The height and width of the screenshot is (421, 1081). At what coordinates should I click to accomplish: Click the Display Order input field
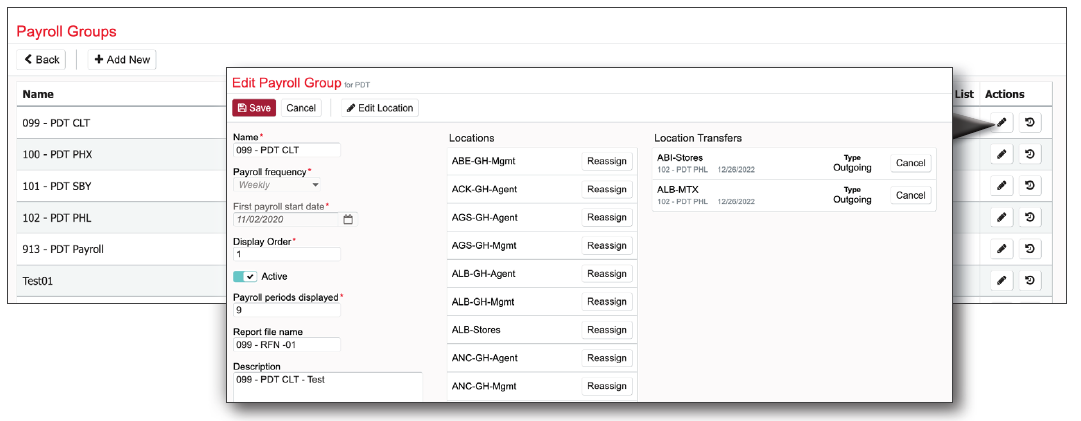286,254
